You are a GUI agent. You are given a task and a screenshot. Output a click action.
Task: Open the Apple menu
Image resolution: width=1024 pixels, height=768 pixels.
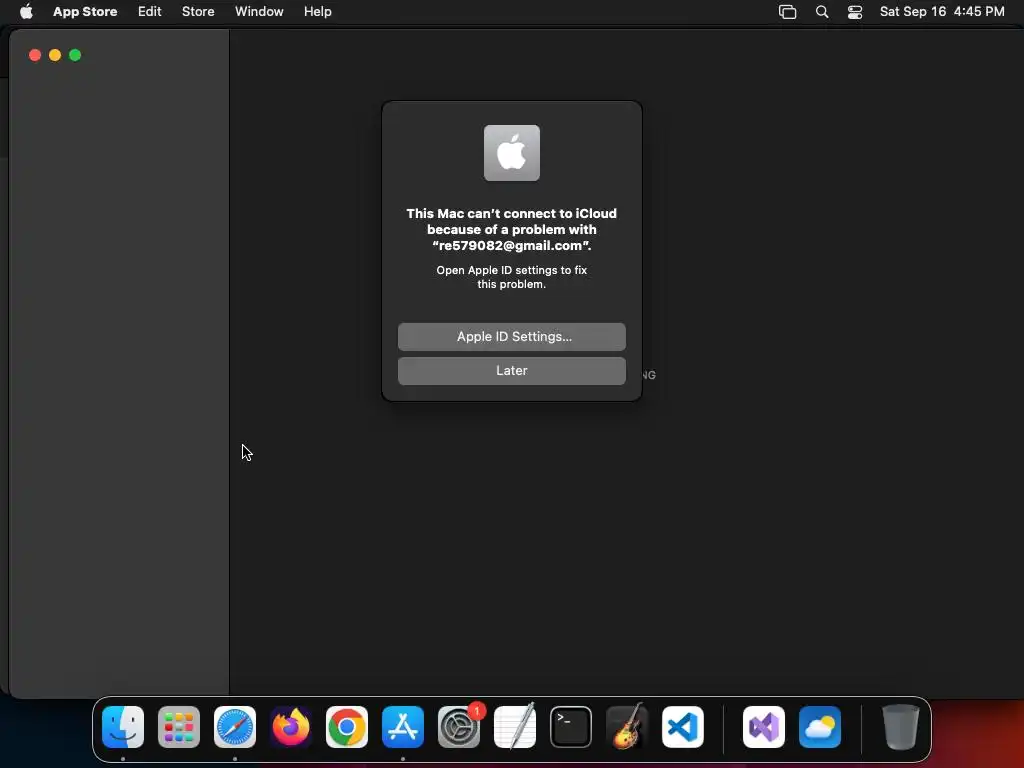tap(26, 12)
